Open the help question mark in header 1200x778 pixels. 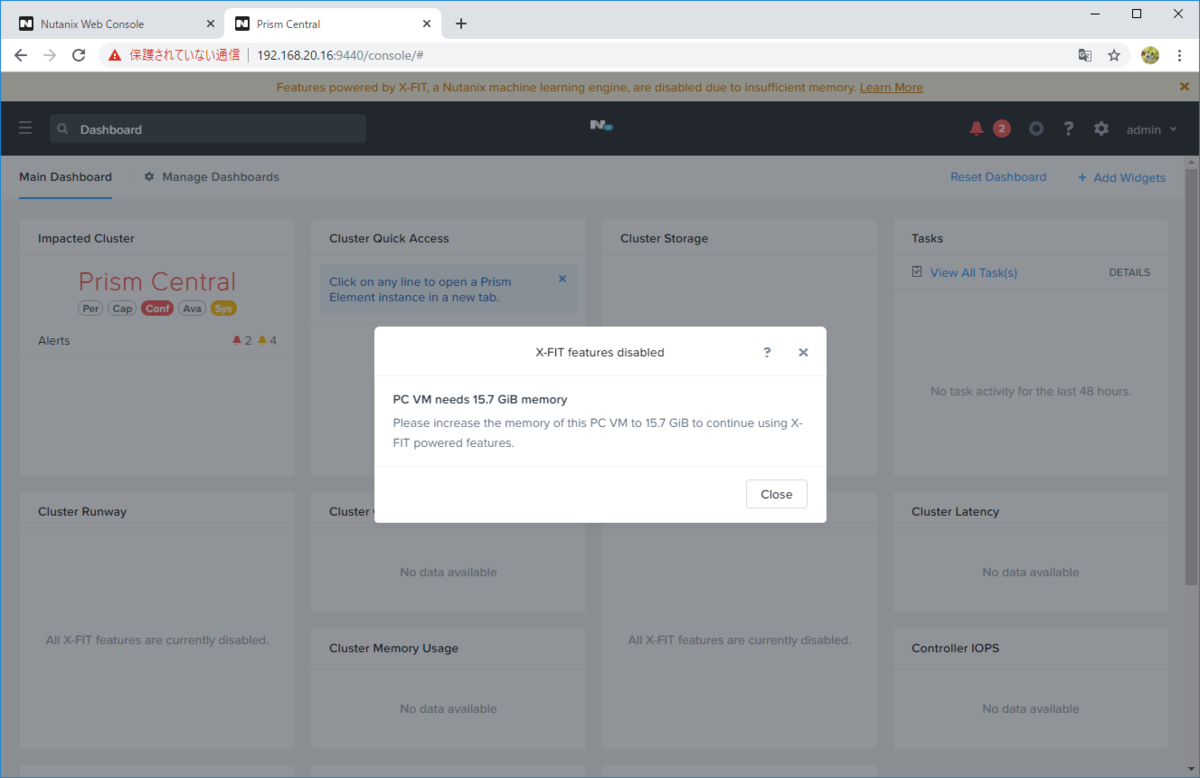pyautogui.click(x=1069, y=128)
